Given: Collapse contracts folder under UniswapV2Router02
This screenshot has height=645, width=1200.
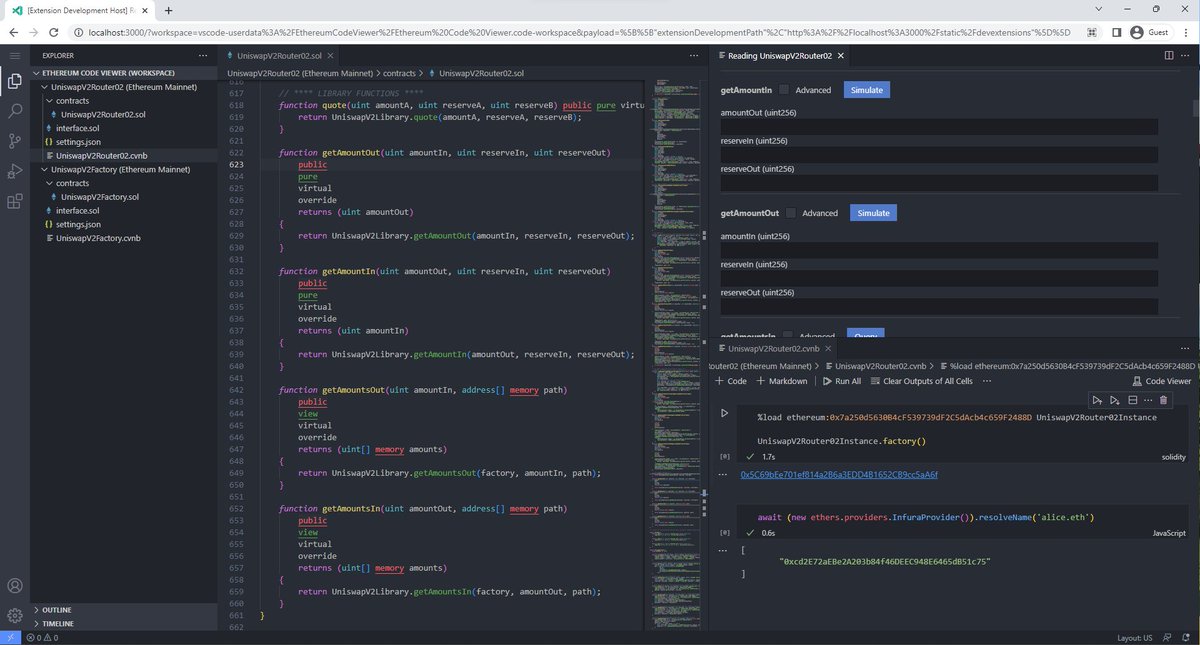Looking at the screenshot, I should [x=123, y=101].
